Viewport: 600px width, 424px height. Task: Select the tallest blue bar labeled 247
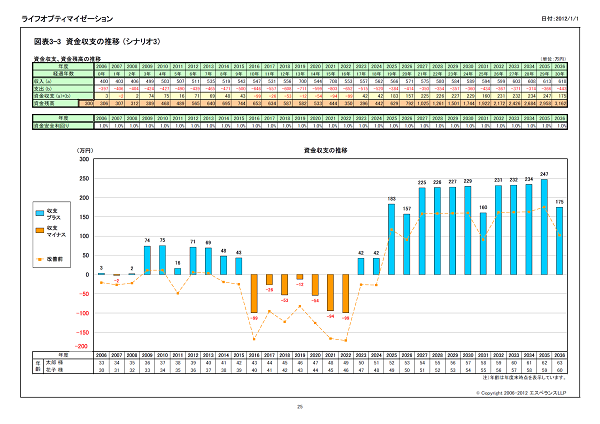point(543,228)
